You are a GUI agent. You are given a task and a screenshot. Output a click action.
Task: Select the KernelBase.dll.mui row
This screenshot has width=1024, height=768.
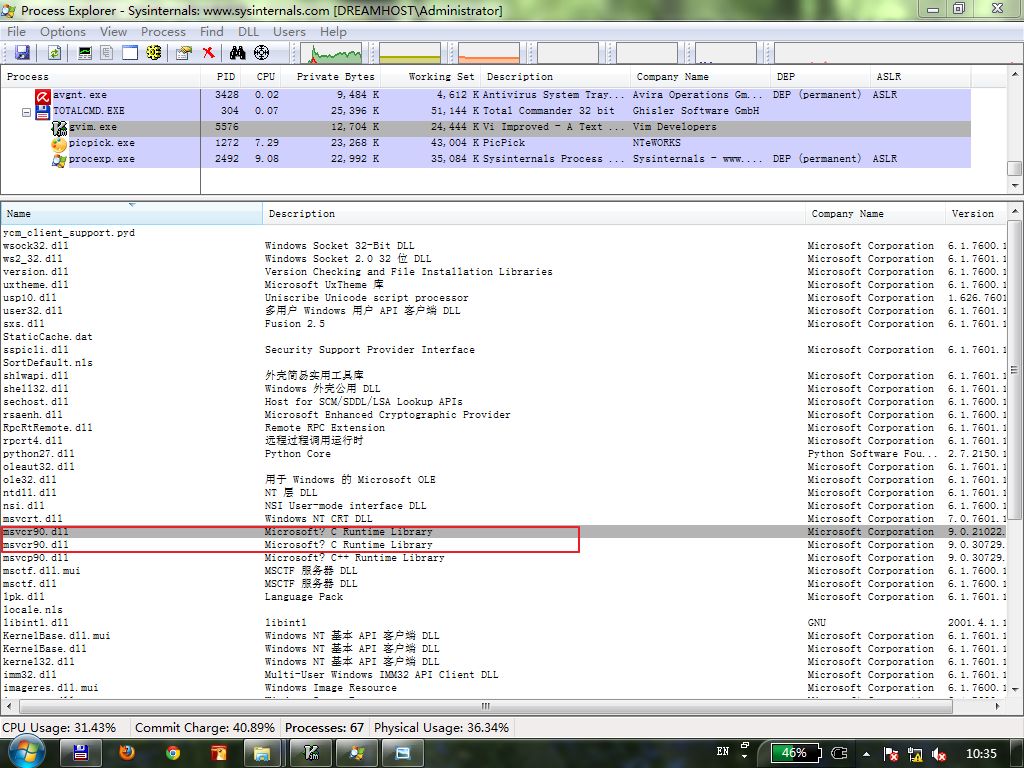(503, 635)
